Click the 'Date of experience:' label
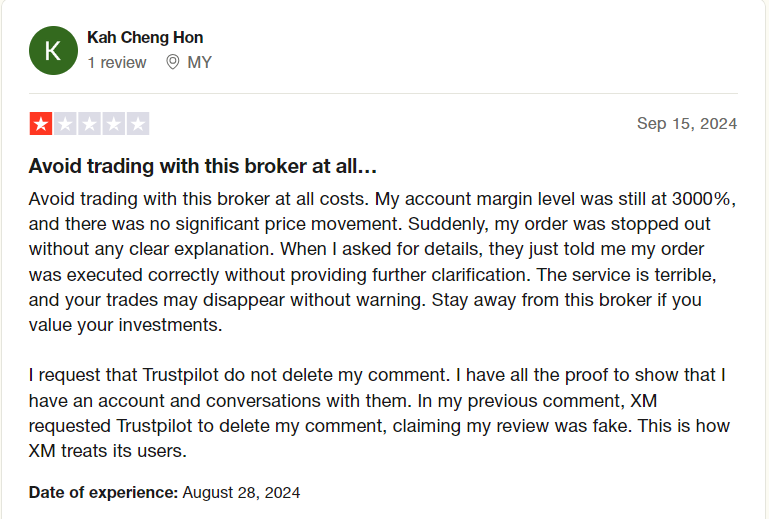 pyautogui.click(x=103, y=492)
